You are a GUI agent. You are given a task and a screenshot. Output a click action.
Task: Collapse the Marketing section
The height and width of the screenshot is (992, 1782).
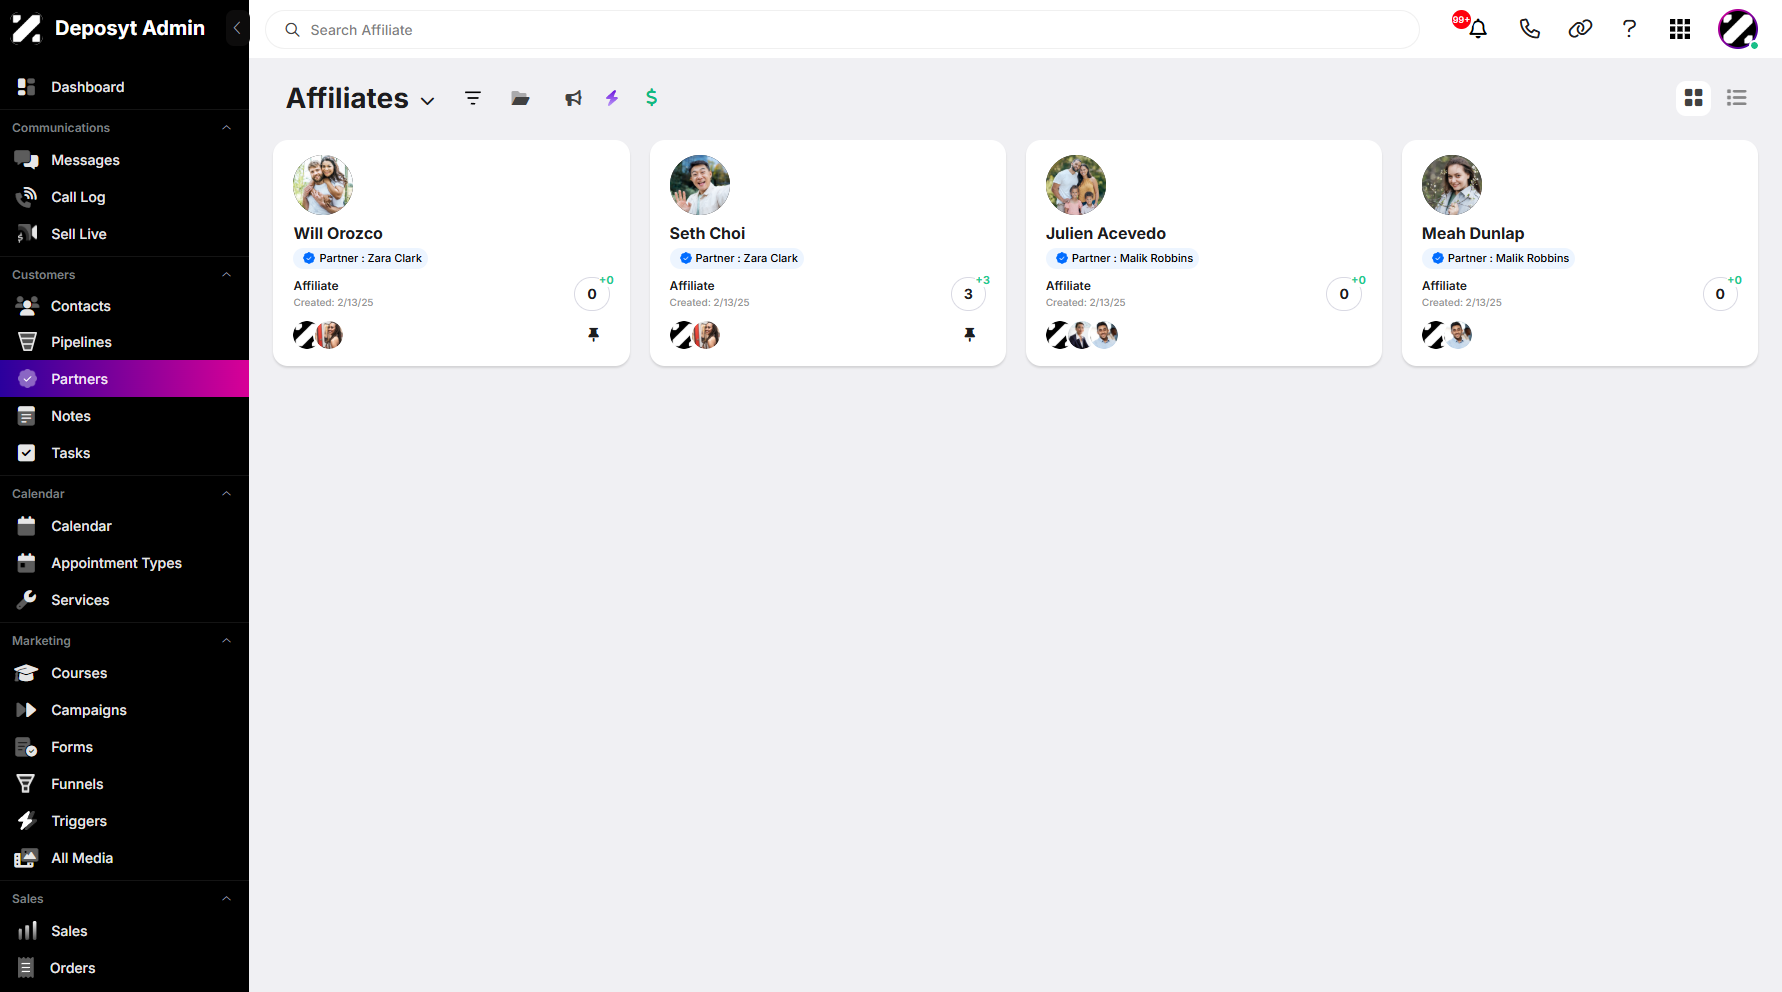(226, 641)
